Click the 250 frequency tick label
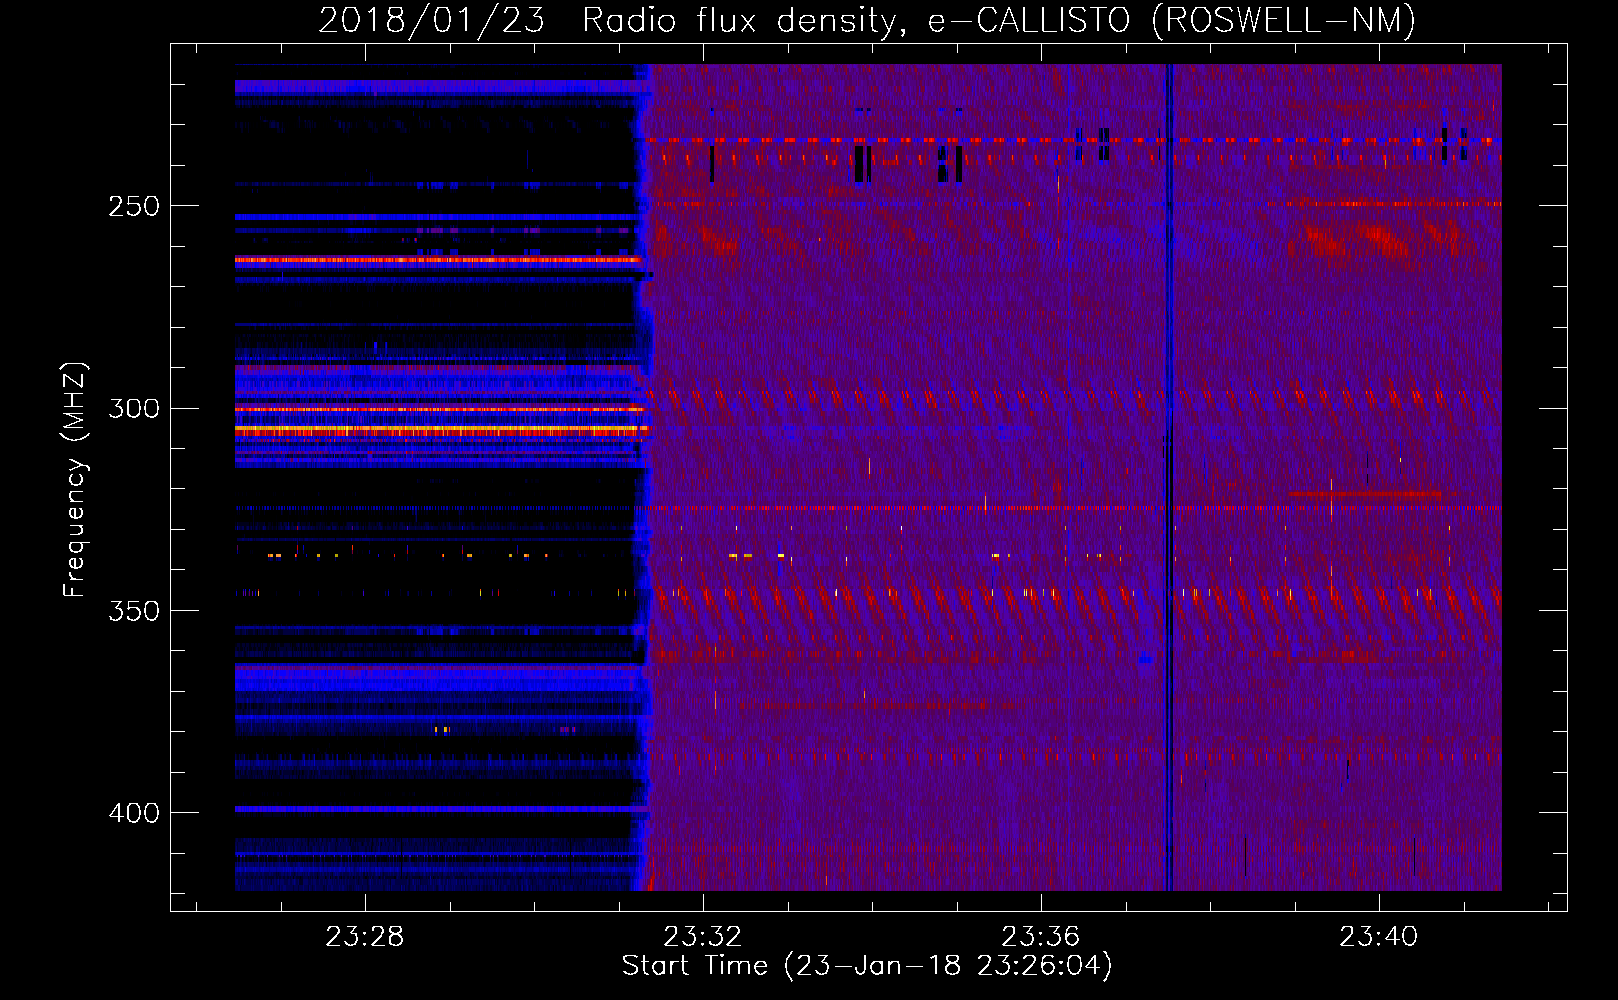 point(134,206)
